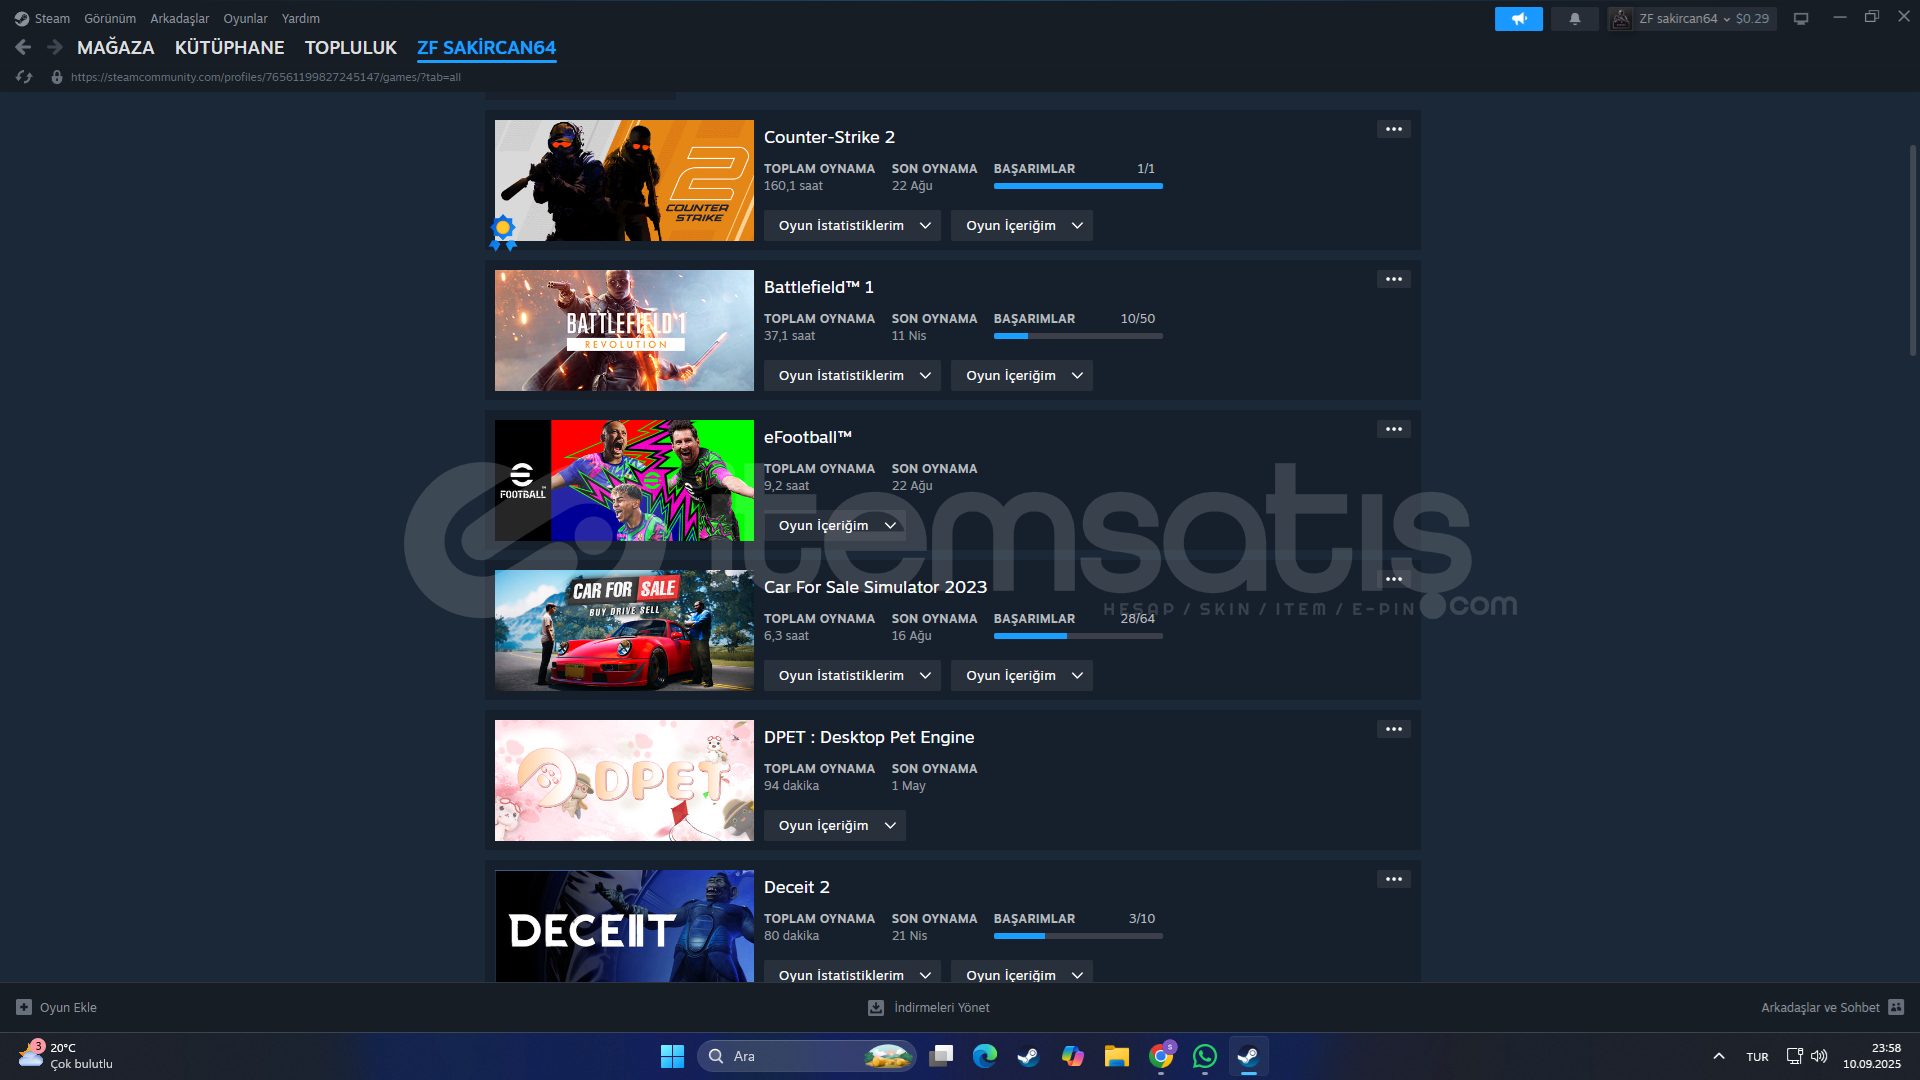This screenshot has height=1080, width=1920.
Task: Open the notifications bell
Action: (1575, 18)
